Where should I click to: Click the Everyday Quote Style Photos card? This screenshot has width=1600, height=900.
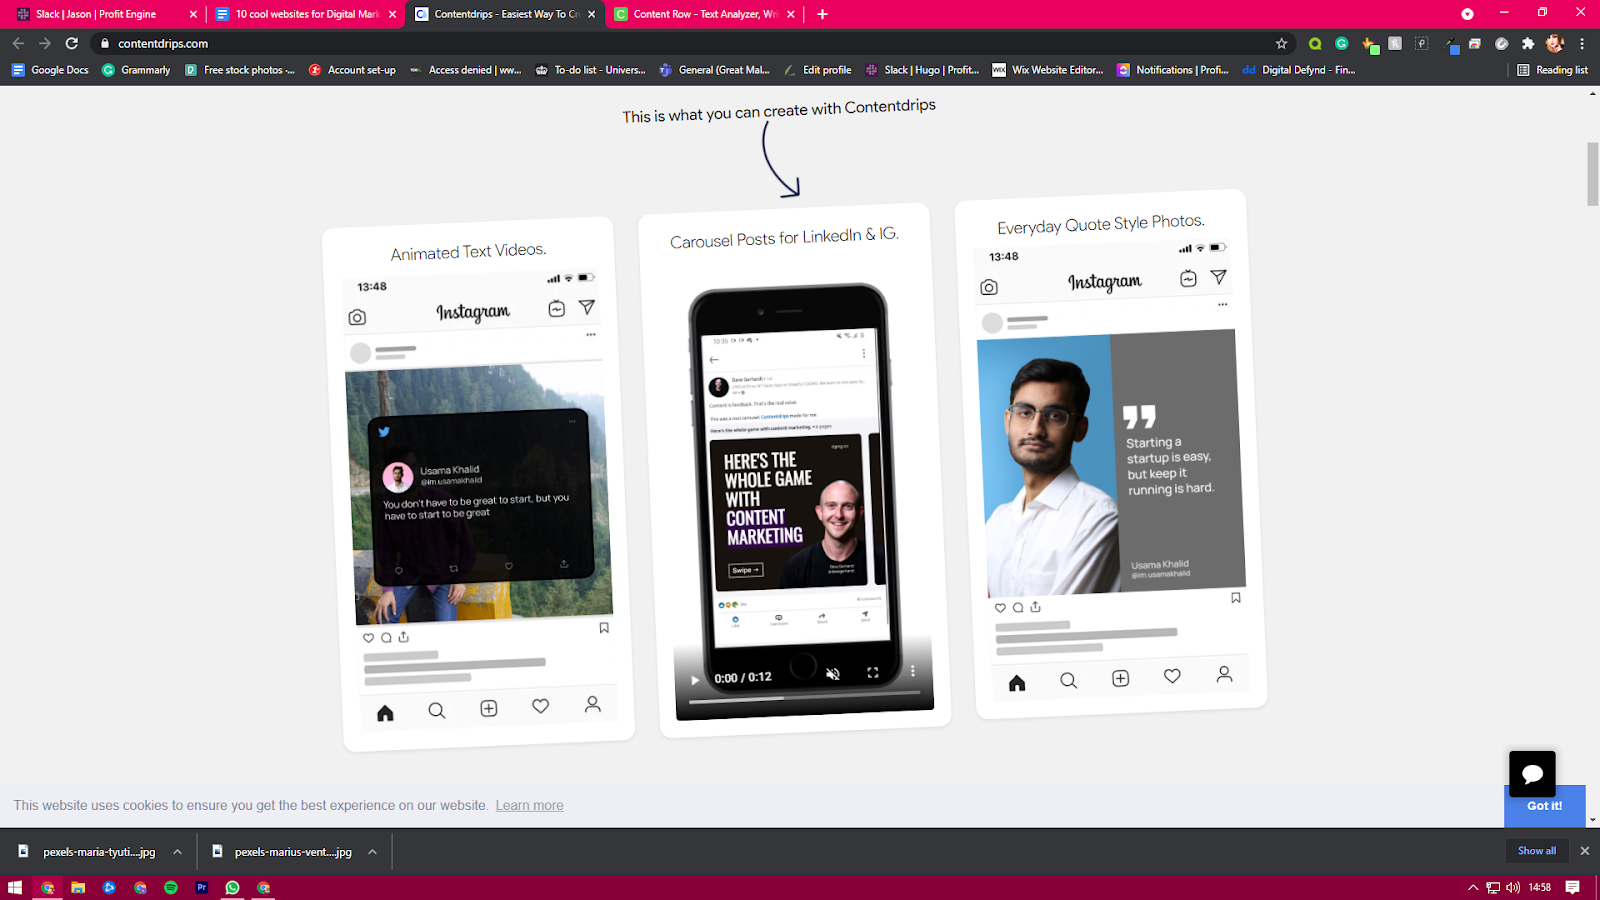pos(1110,454)
